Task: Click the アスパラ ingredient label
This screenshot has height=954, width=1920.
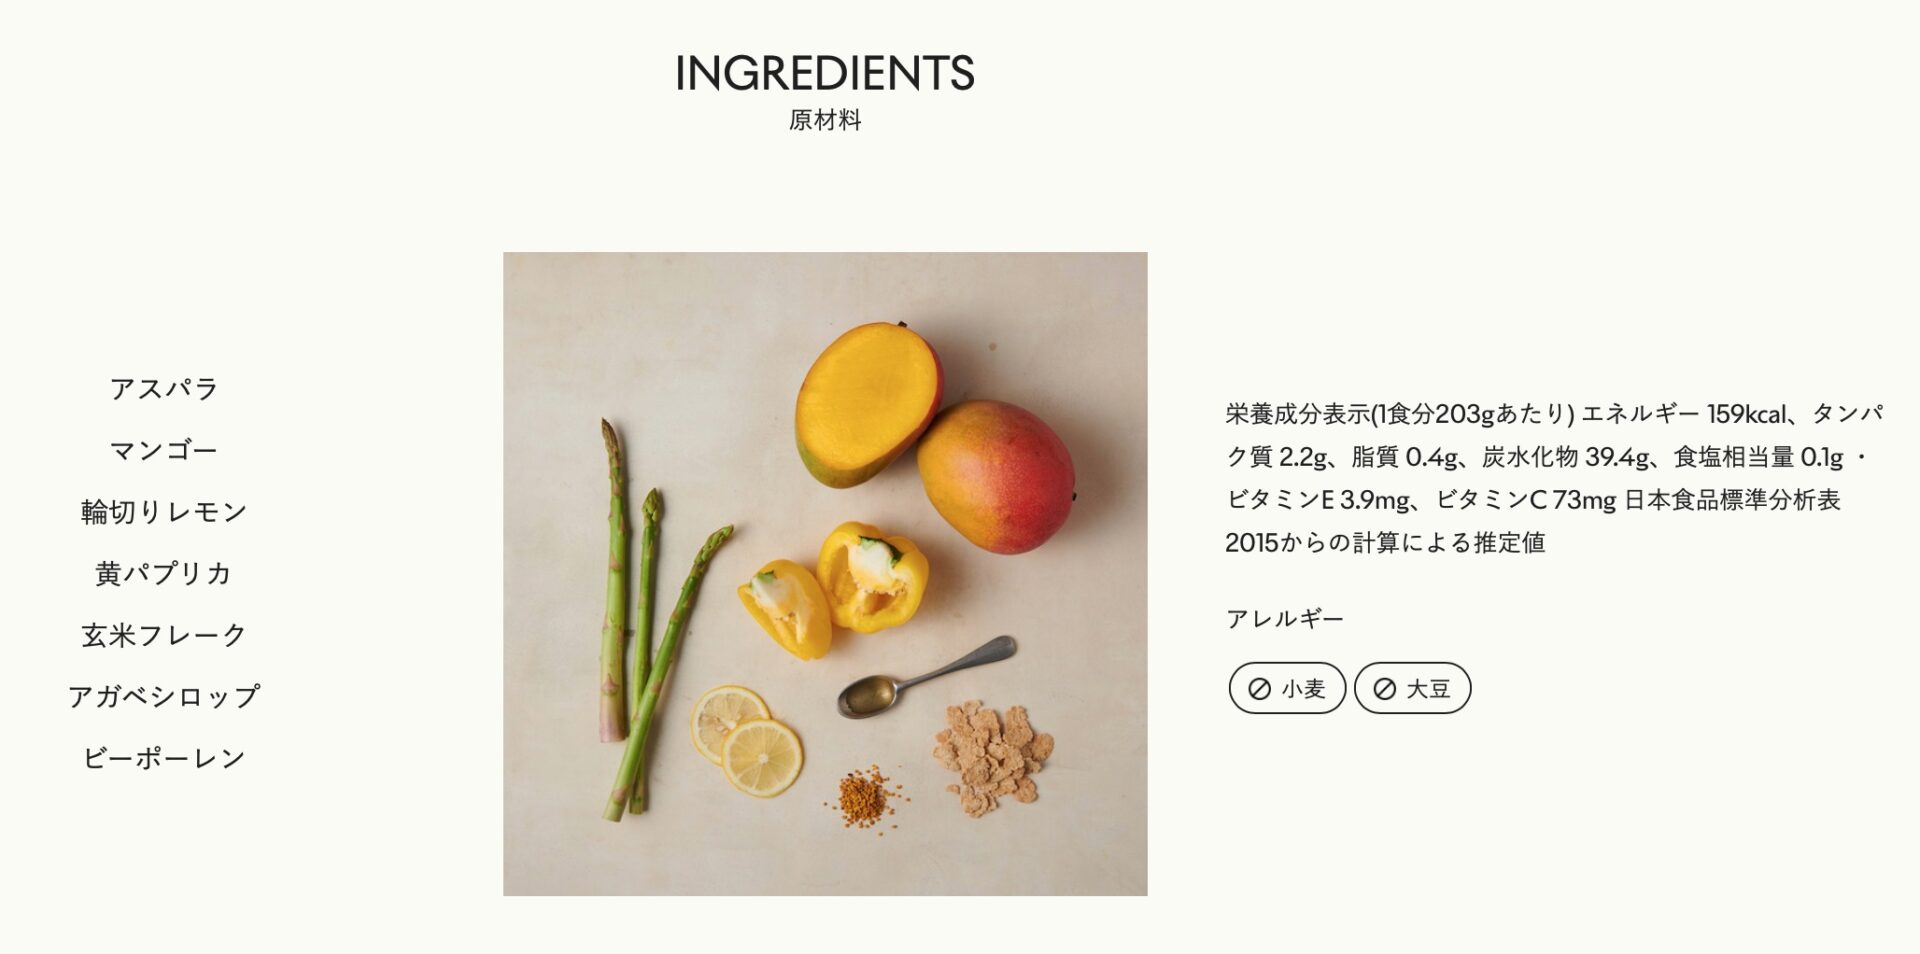Action: tap(164, 389)
